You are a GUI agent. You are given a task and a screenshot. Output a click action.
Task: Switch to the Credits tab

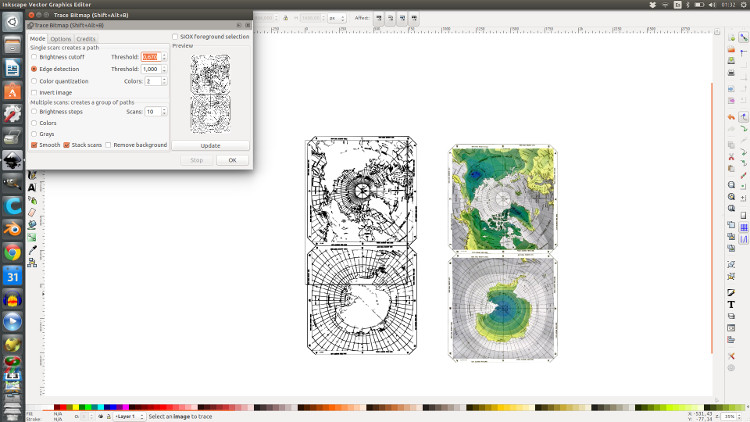[x=86, y=39]
